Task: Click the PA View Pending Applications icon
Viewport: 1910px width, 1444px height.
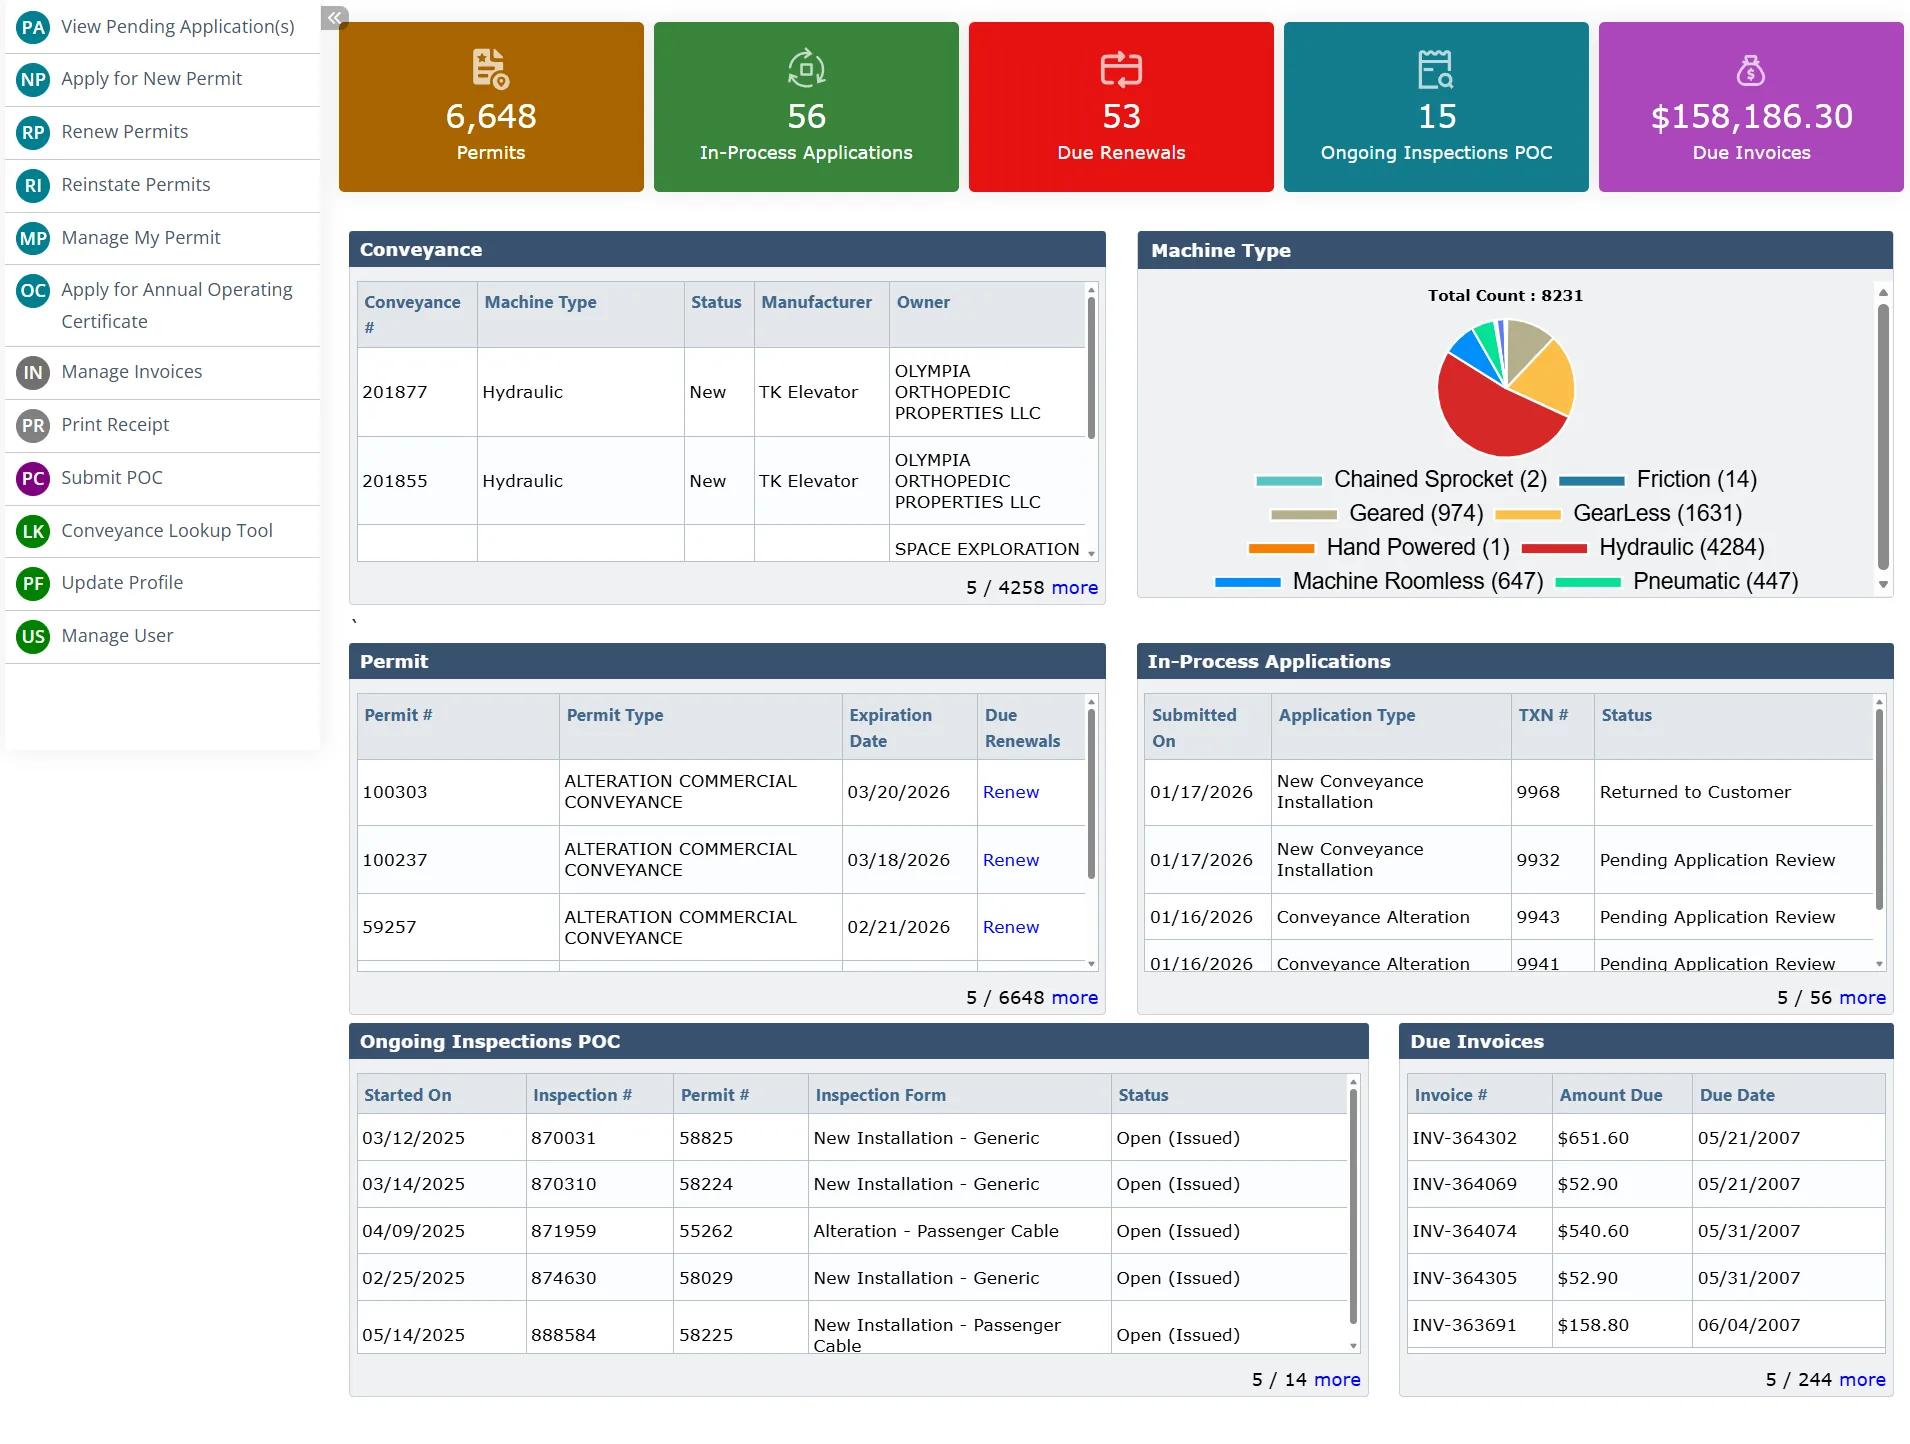Action: (x=33, y=27)
